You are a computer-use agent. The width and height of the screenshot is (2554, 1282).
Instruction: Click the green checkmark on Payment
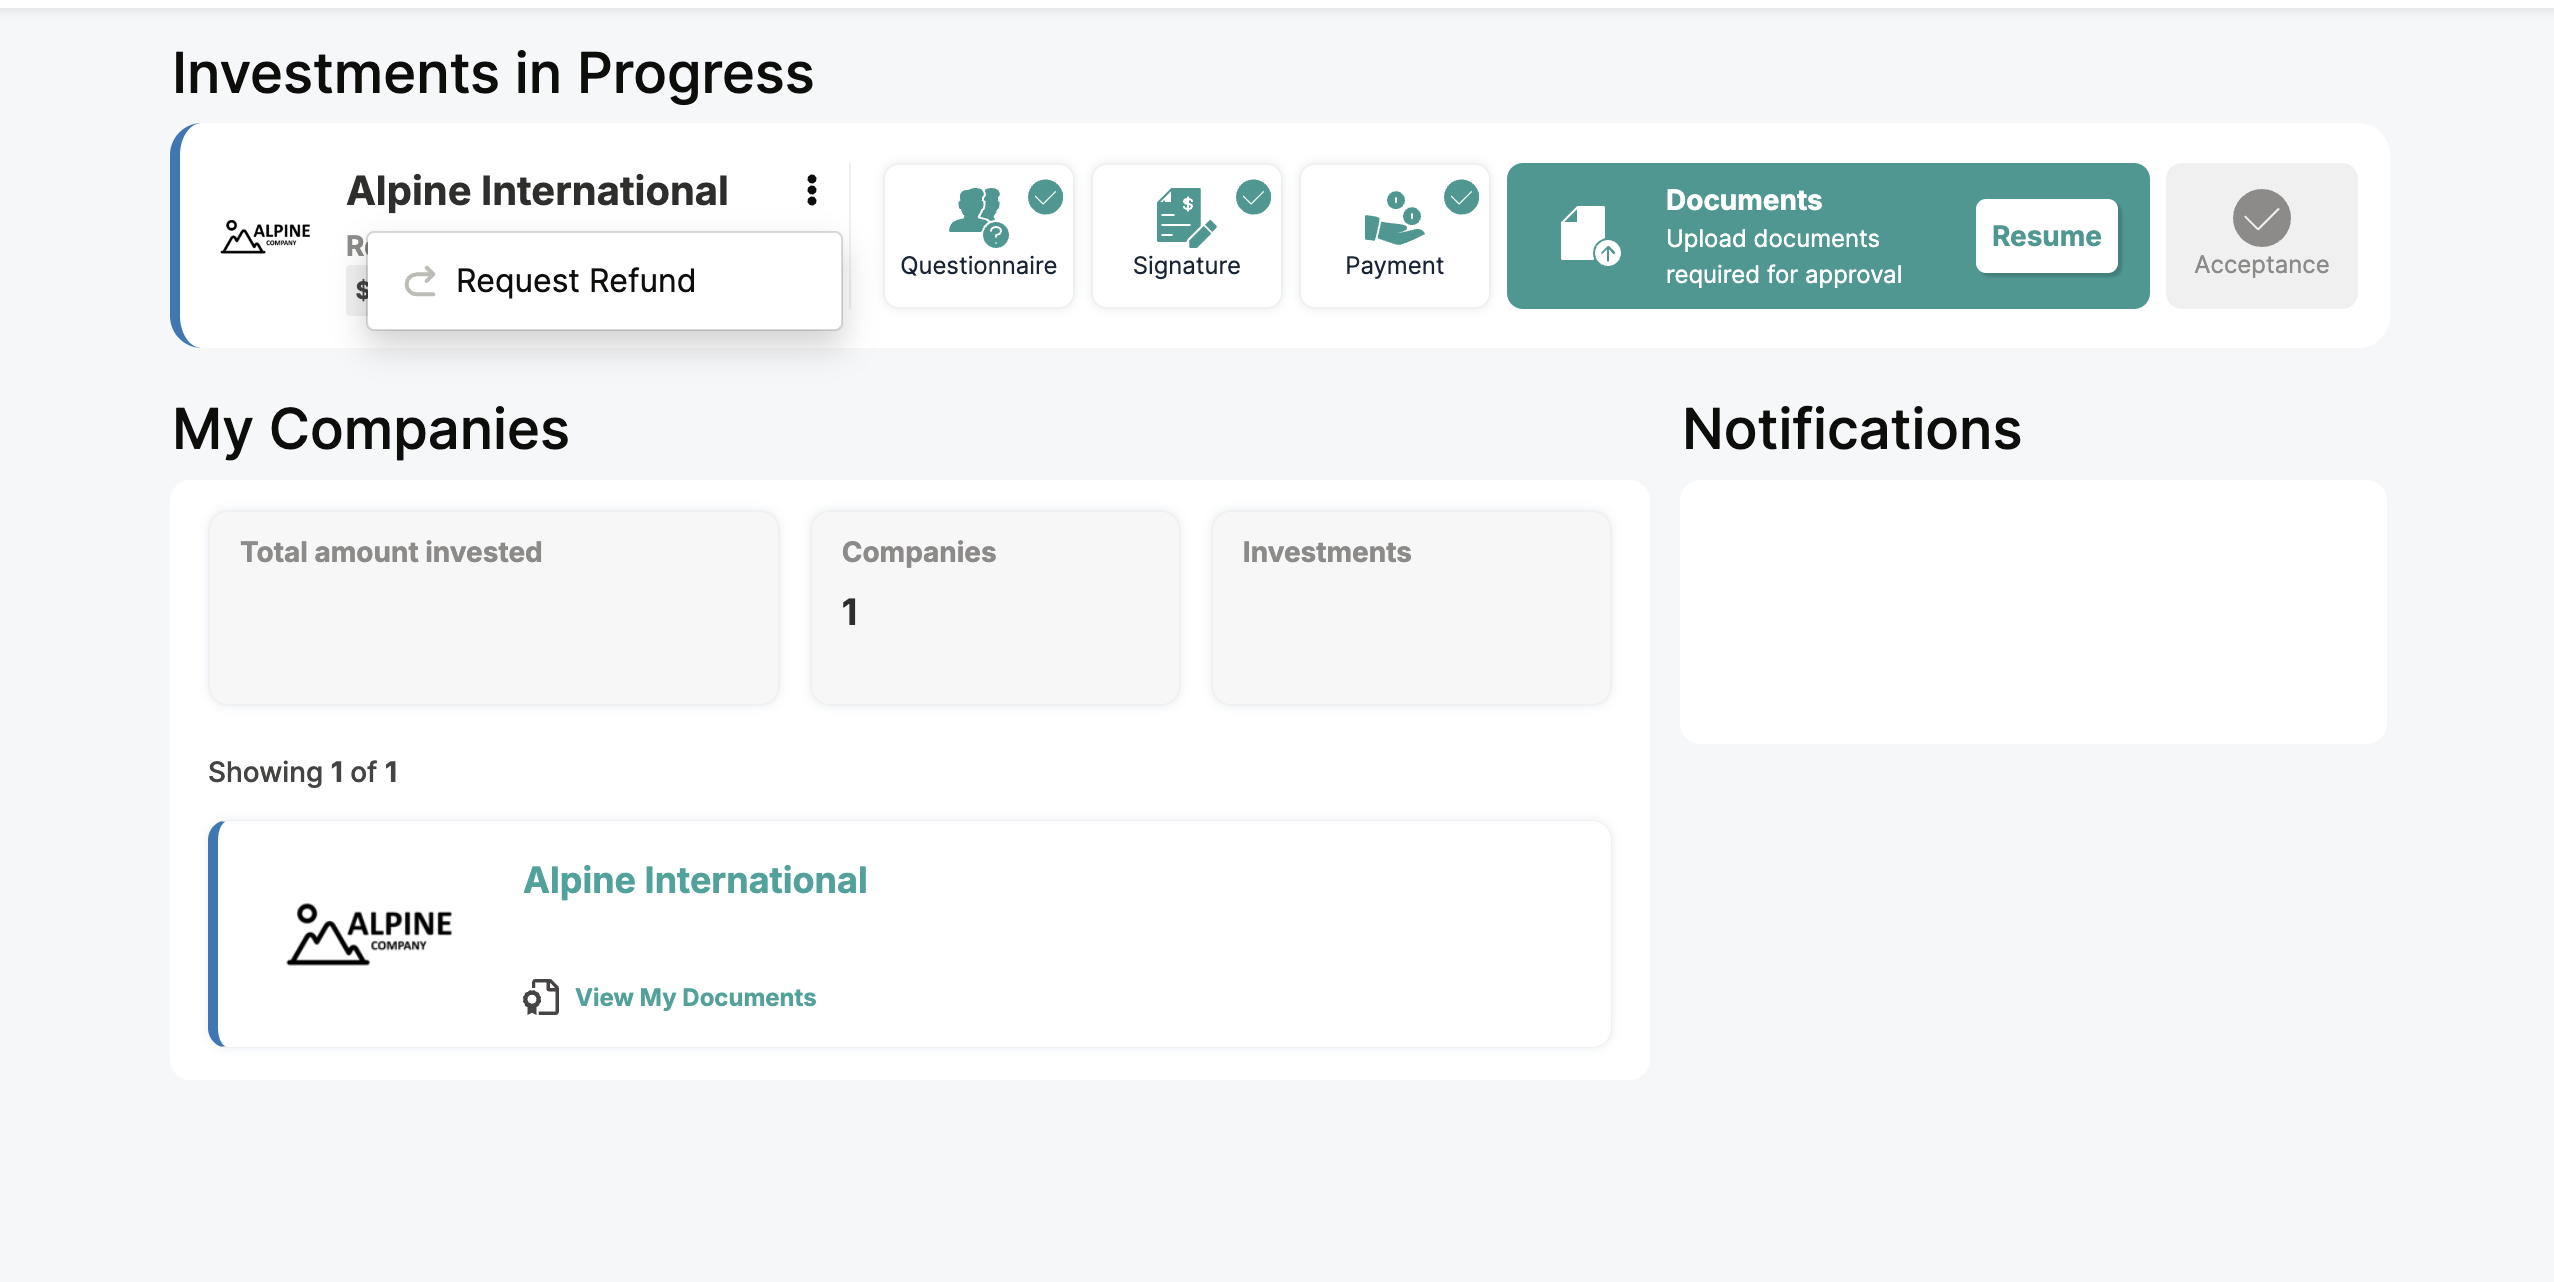click(x=1461, y=197)
